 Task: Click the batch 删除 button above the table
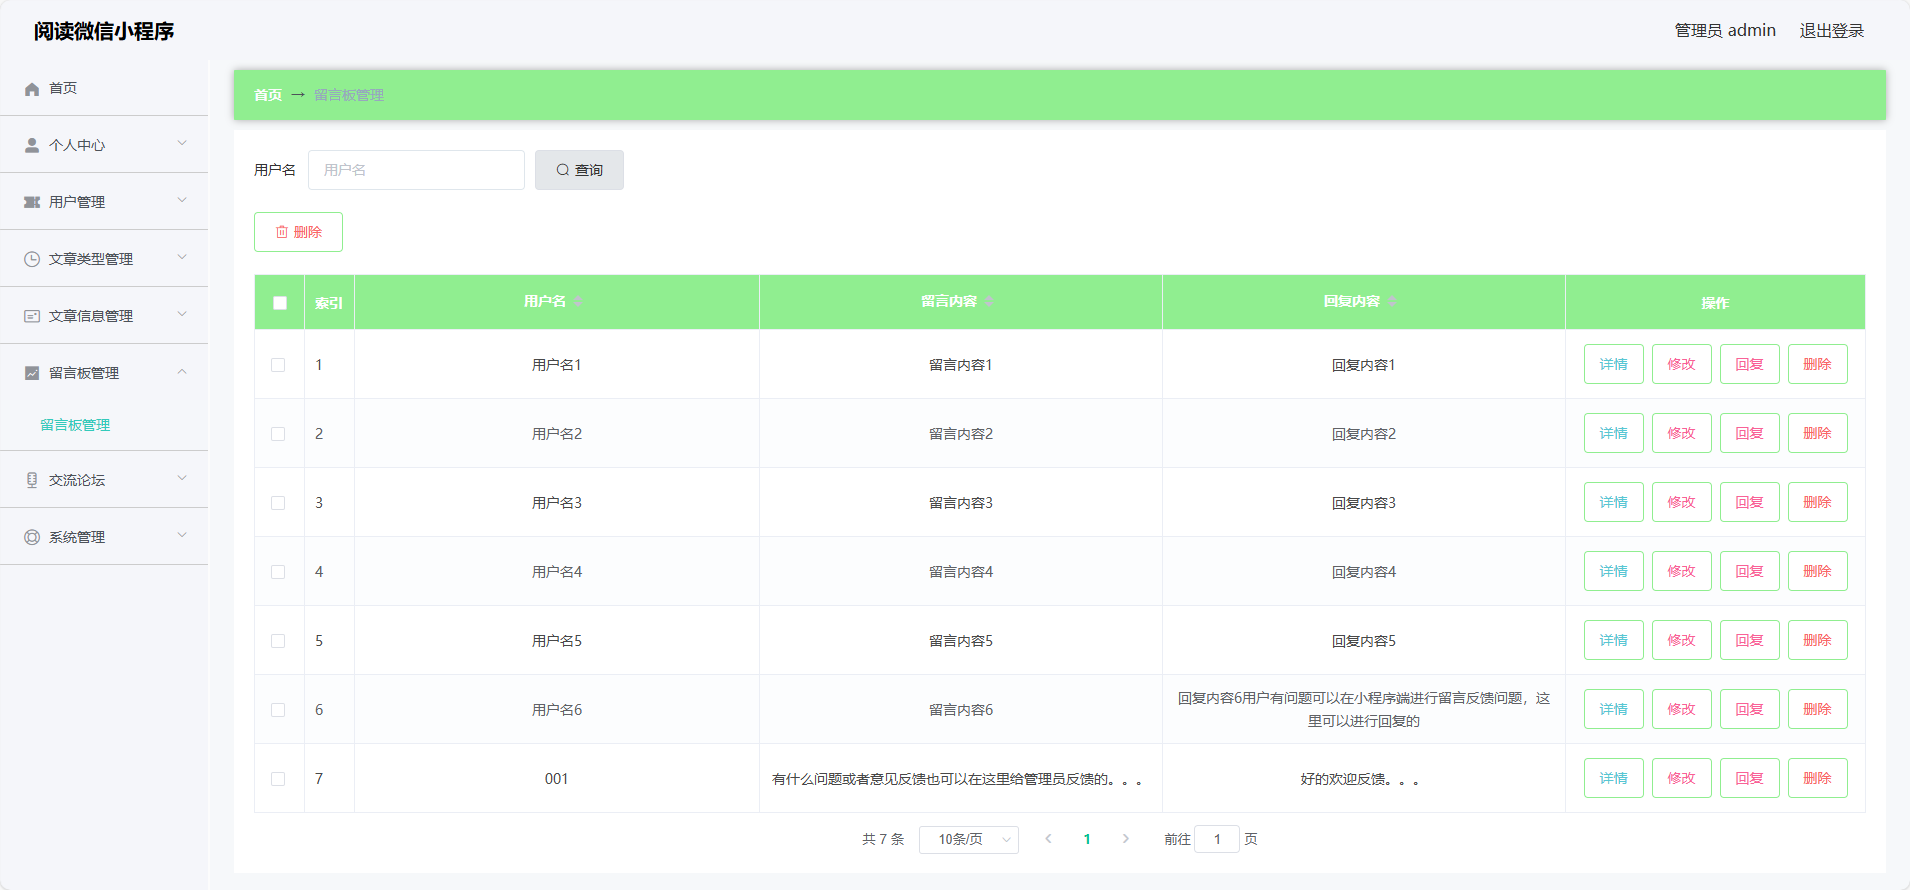(298, 232)
